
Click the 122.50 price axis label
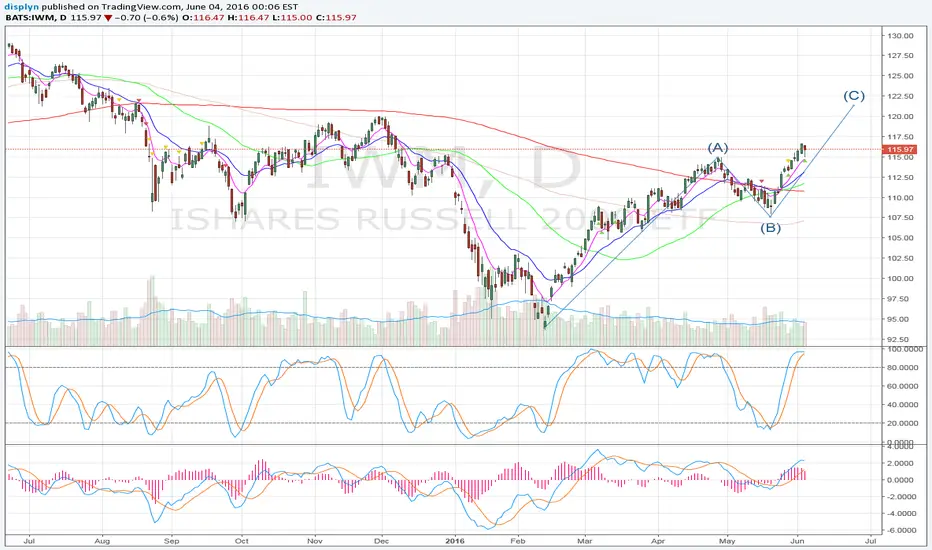900,96
